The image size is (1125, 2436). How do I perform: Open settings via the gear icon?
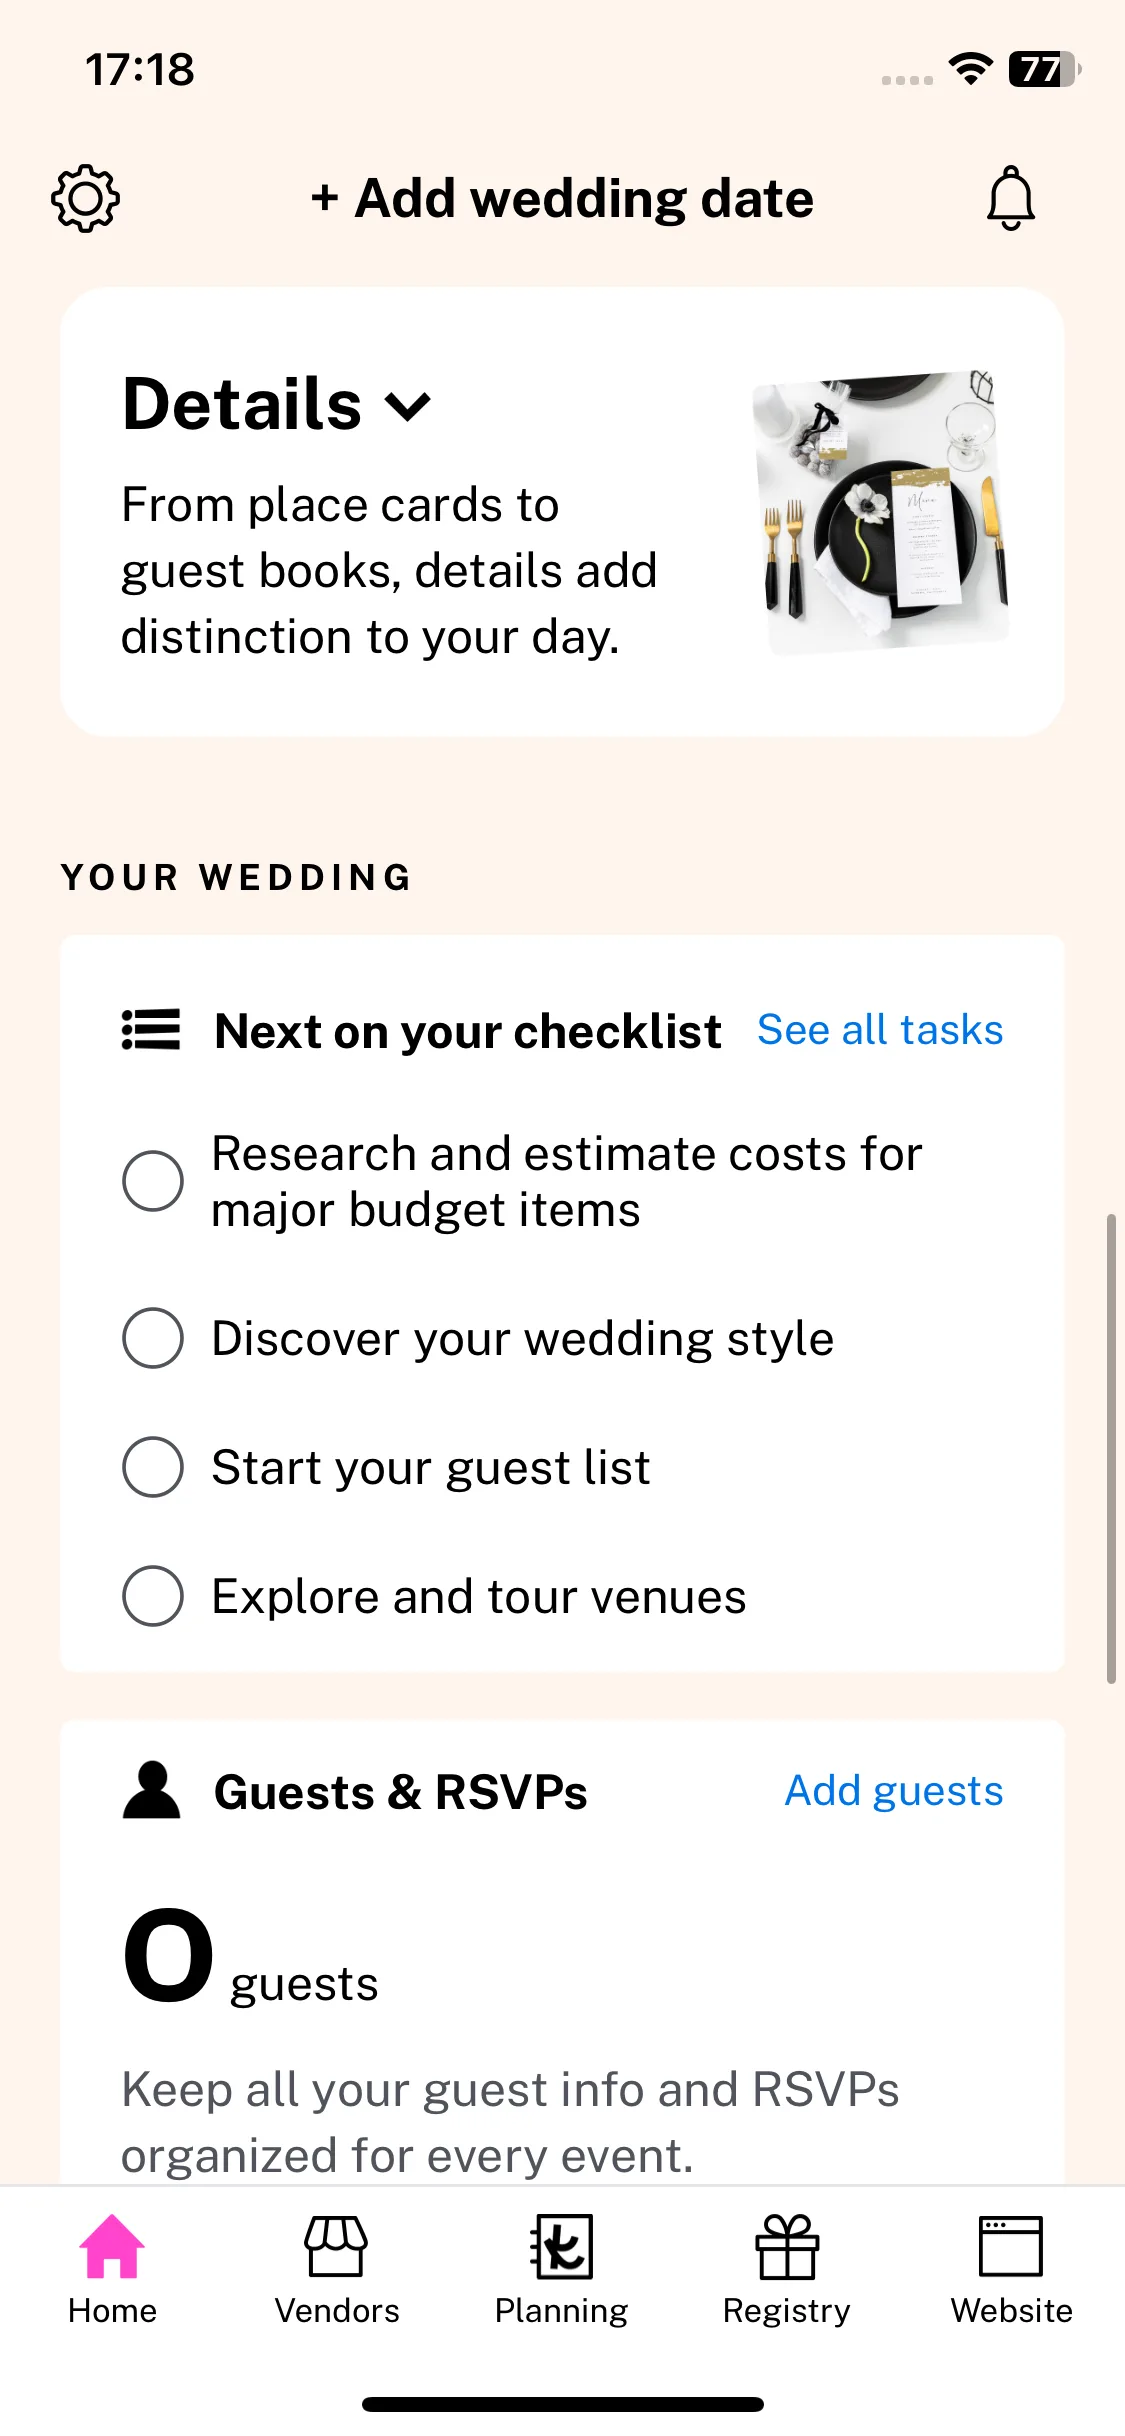(85, 198)
